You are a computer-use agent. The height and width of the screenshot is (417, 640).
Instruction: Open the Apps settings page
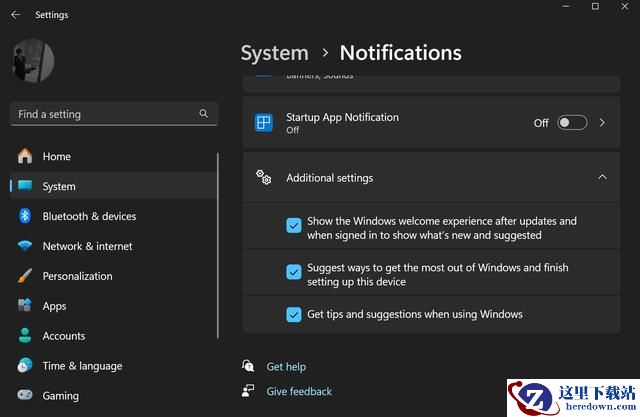[113, 306]
